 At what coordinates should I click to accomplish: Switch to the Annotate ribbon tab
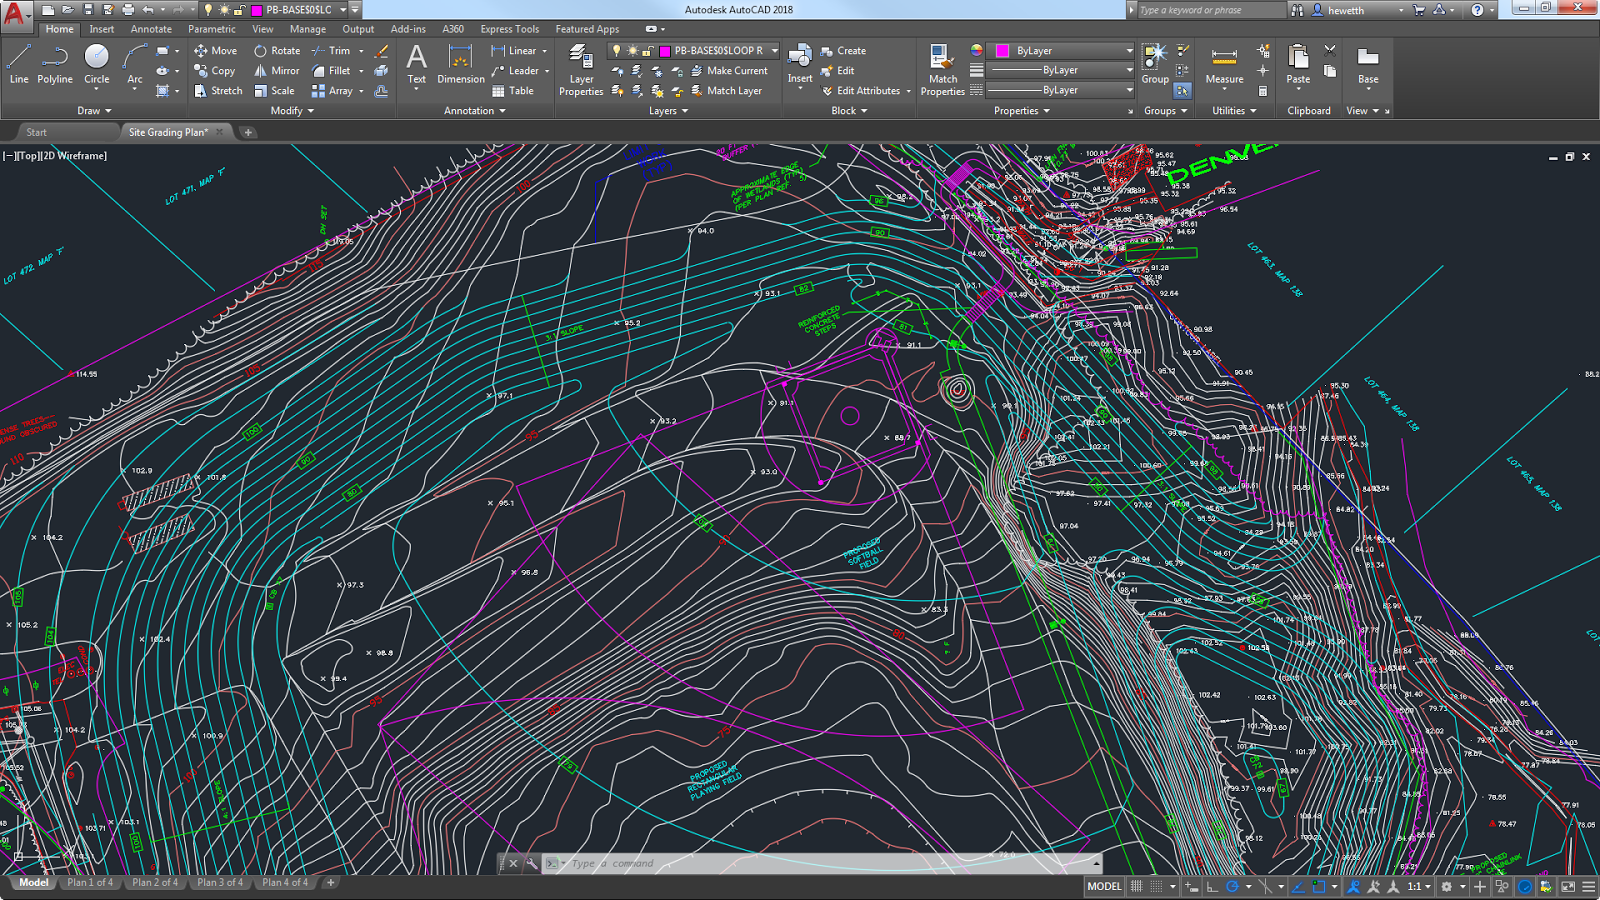[150, 29]
